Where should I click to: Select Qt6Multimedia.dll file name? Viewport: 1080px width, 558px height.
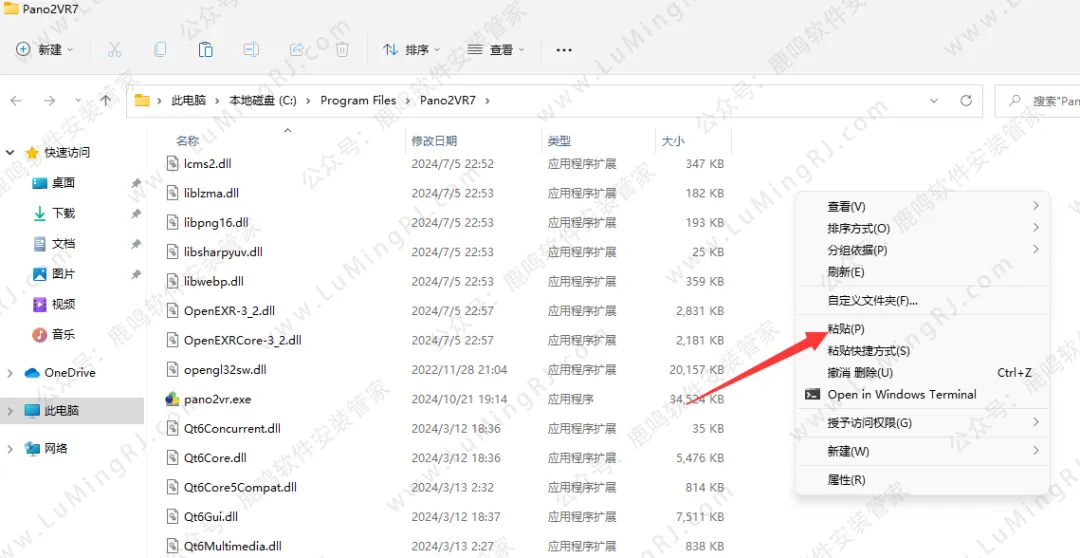(x=233, y=546)
